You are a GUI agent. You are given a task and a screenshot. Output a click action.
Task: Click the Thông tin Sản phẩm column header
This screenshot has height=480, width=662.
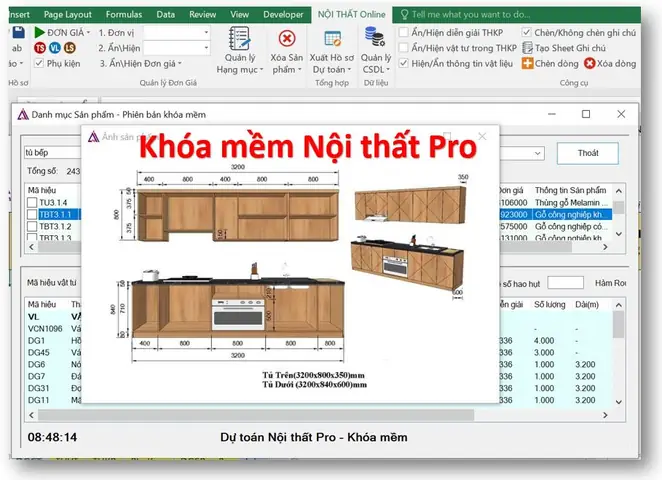tap(570, 190)
